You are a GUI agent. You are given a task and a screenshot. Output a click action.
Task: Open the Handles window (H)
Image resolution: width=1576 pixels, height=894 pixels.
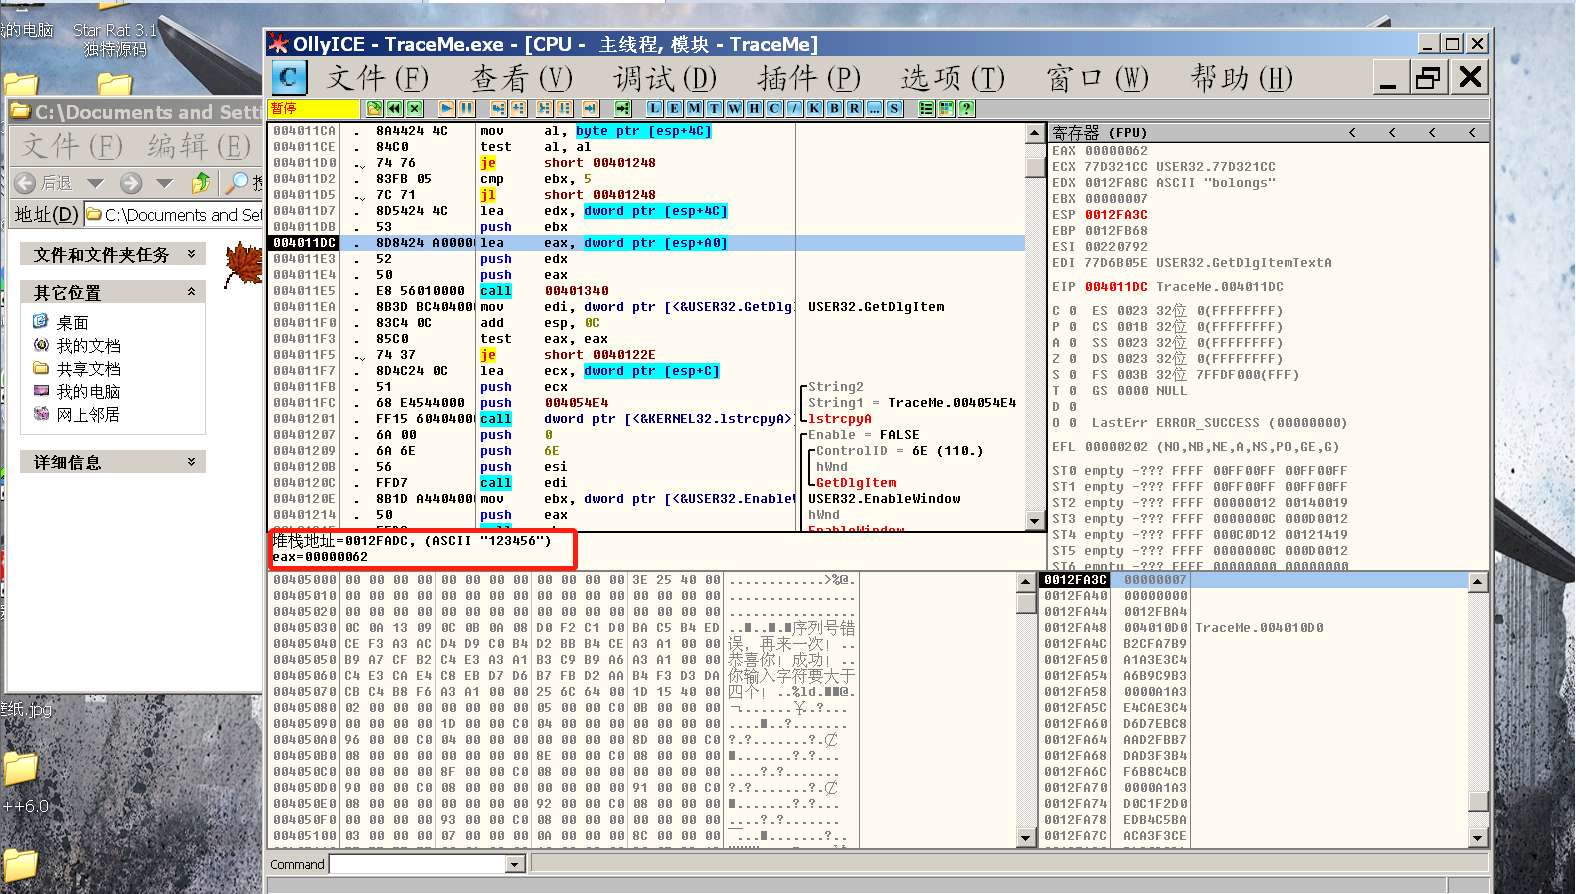coord(755,108)
